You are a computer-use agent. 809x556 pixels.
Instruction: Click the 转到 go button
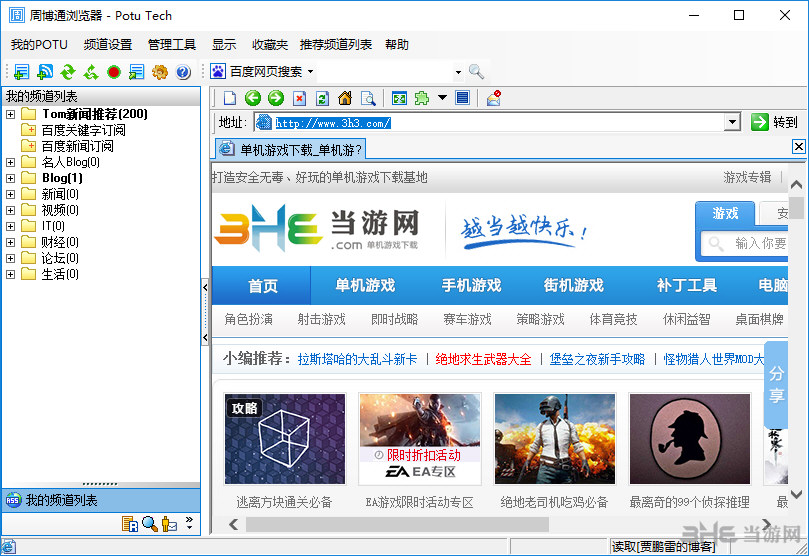[x=774, y=122]
